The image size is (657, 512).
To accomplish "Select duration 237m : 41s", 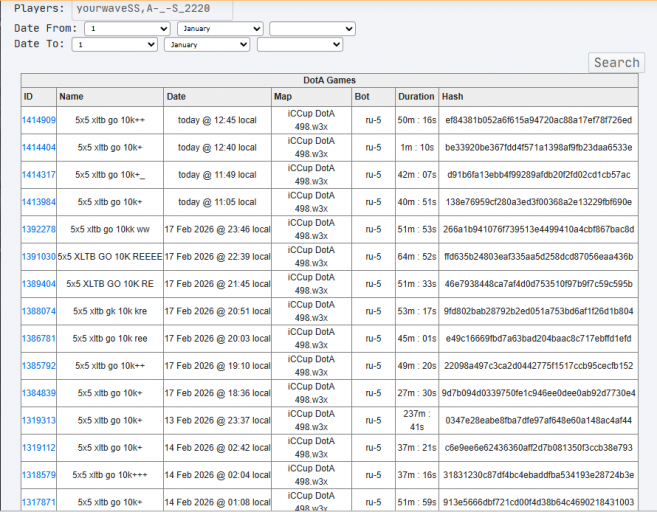I will tap(416, 420).
